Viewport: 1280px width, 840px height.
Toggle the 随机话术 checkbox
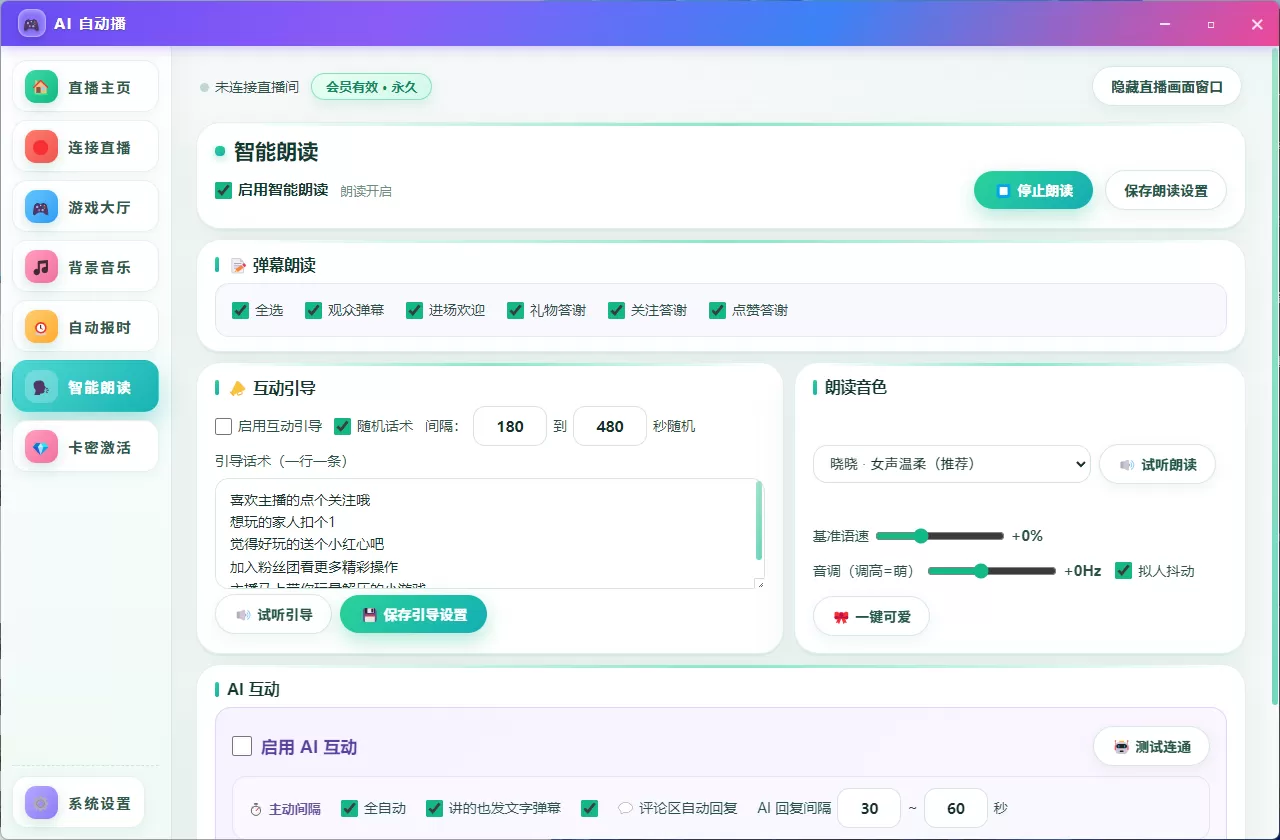coord(342,426)
